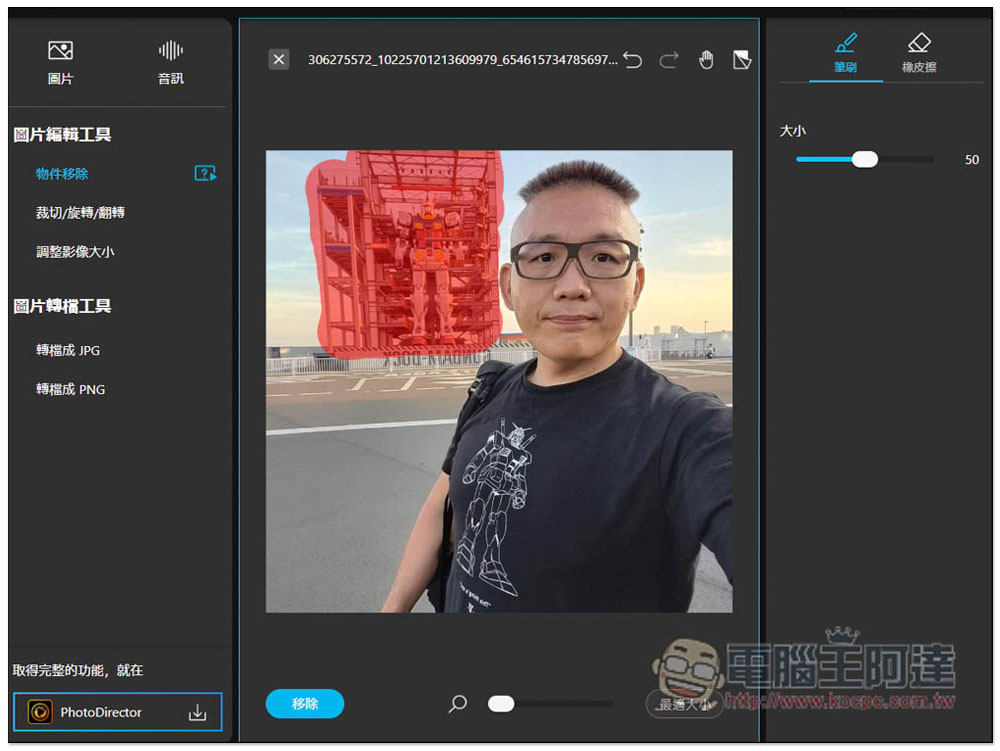Choose 調整影像大小 resize option

pyautogui.click(x=75, y=252)
